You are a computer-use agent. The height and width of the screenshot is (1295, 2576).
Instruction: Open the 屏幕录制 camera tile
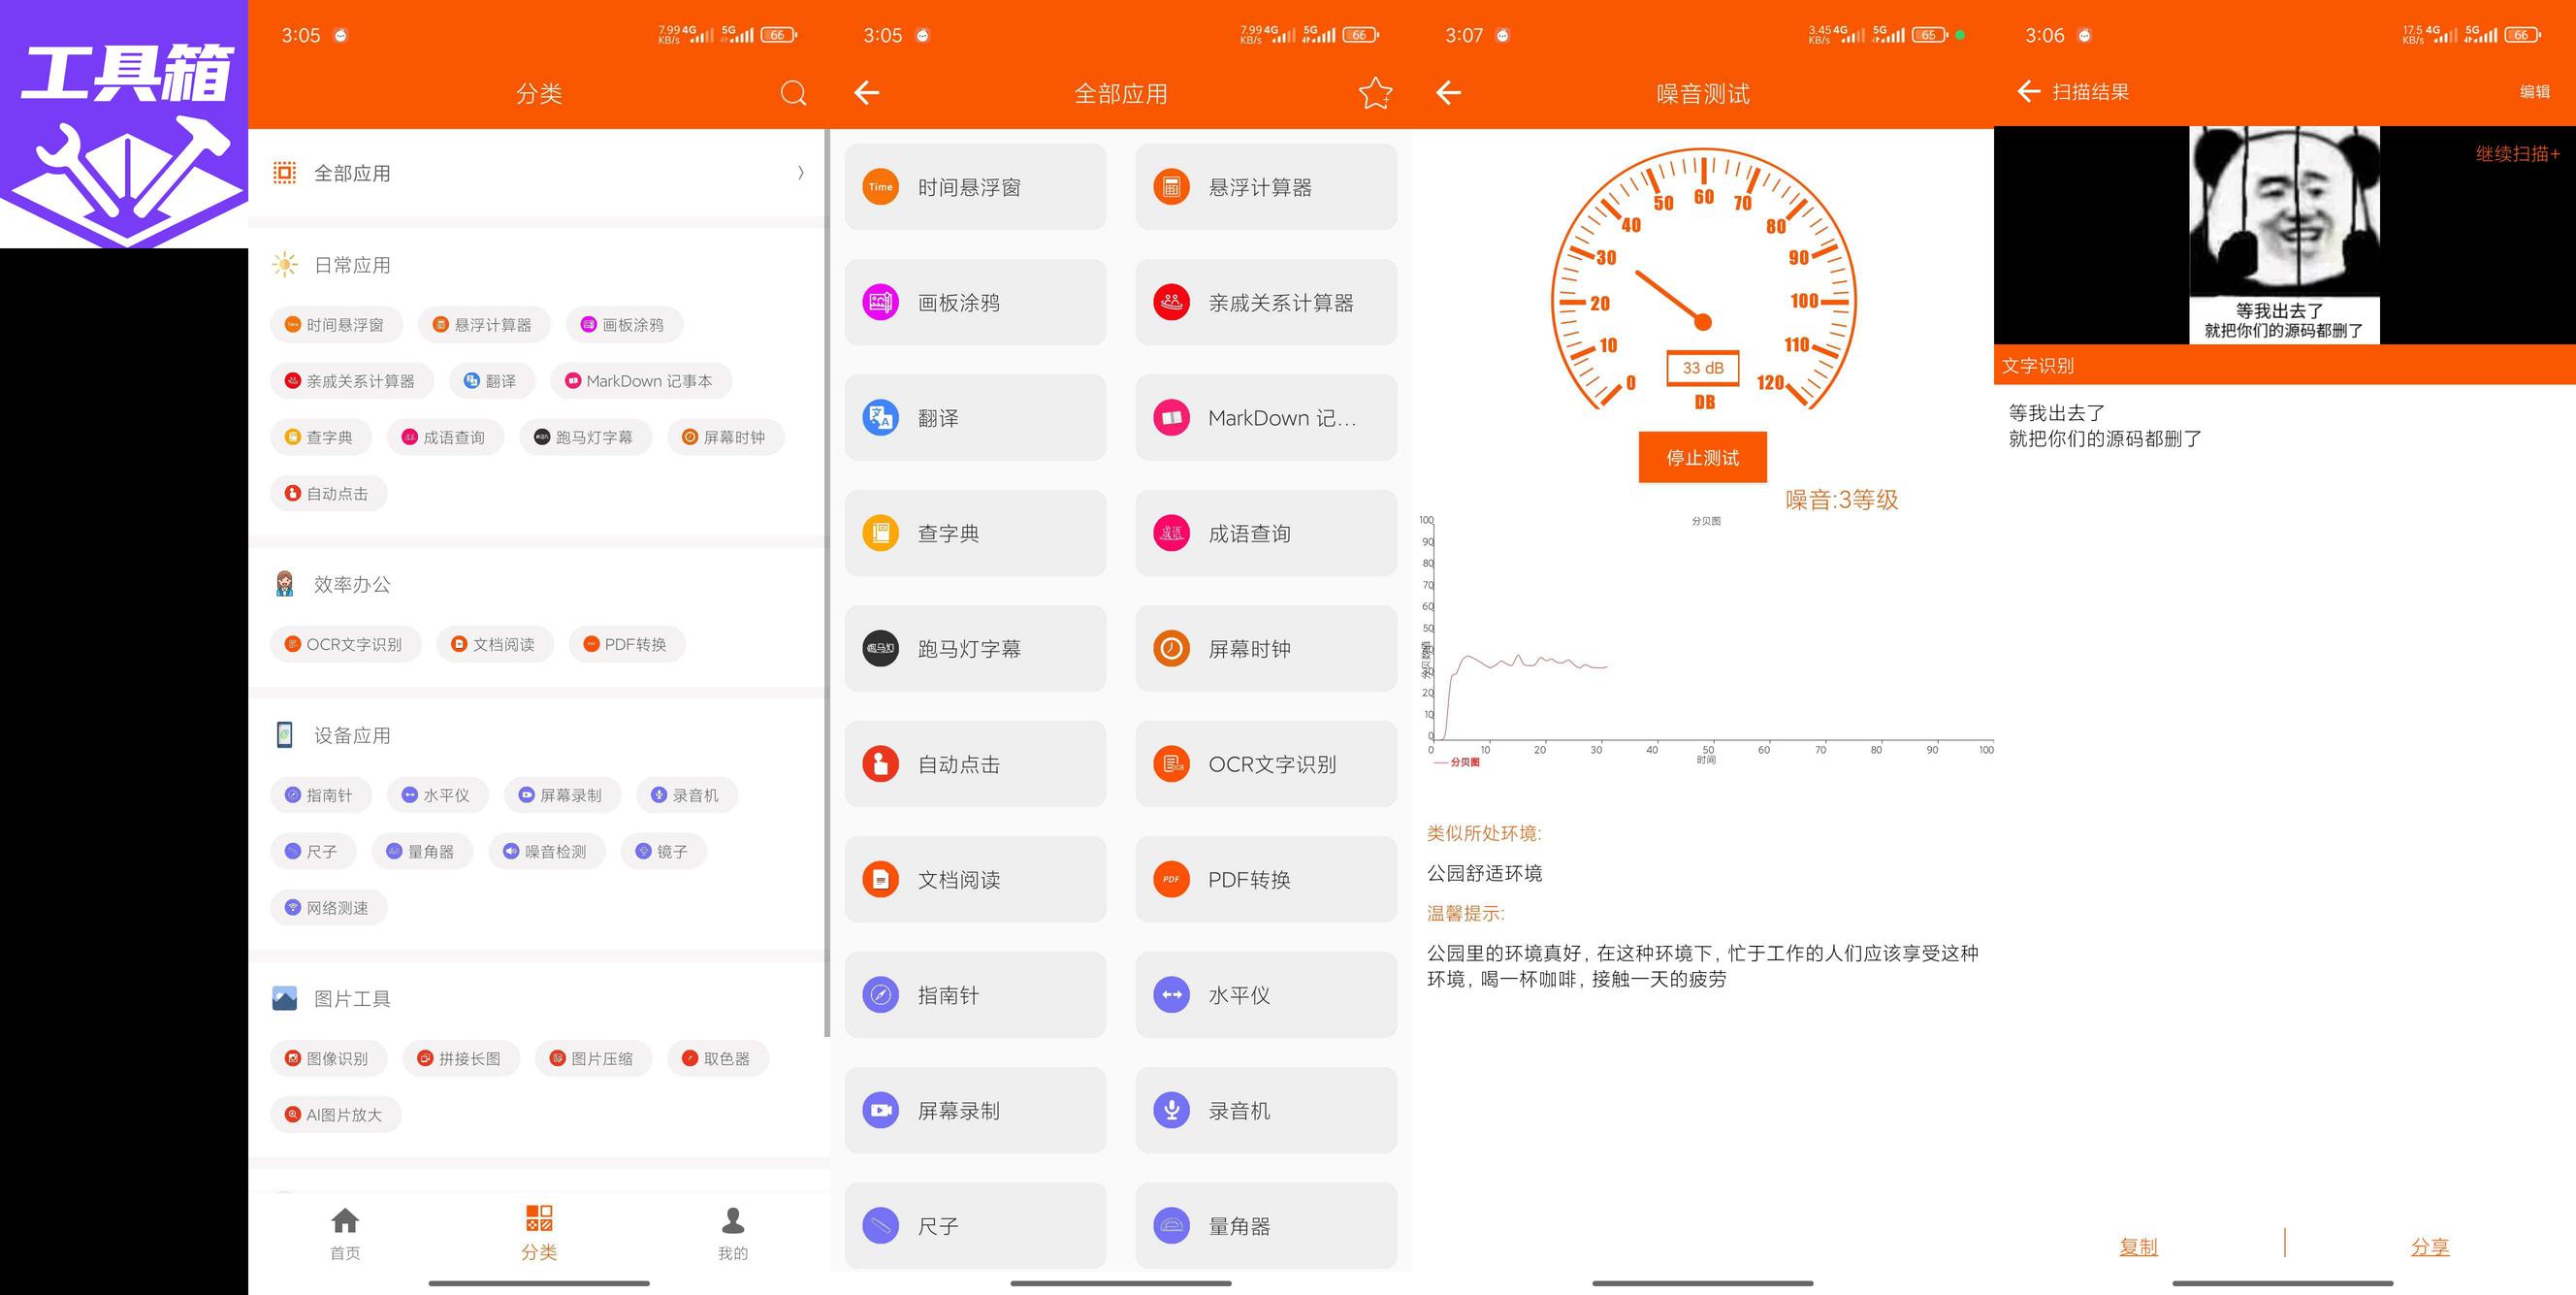tap(975, 1110)
